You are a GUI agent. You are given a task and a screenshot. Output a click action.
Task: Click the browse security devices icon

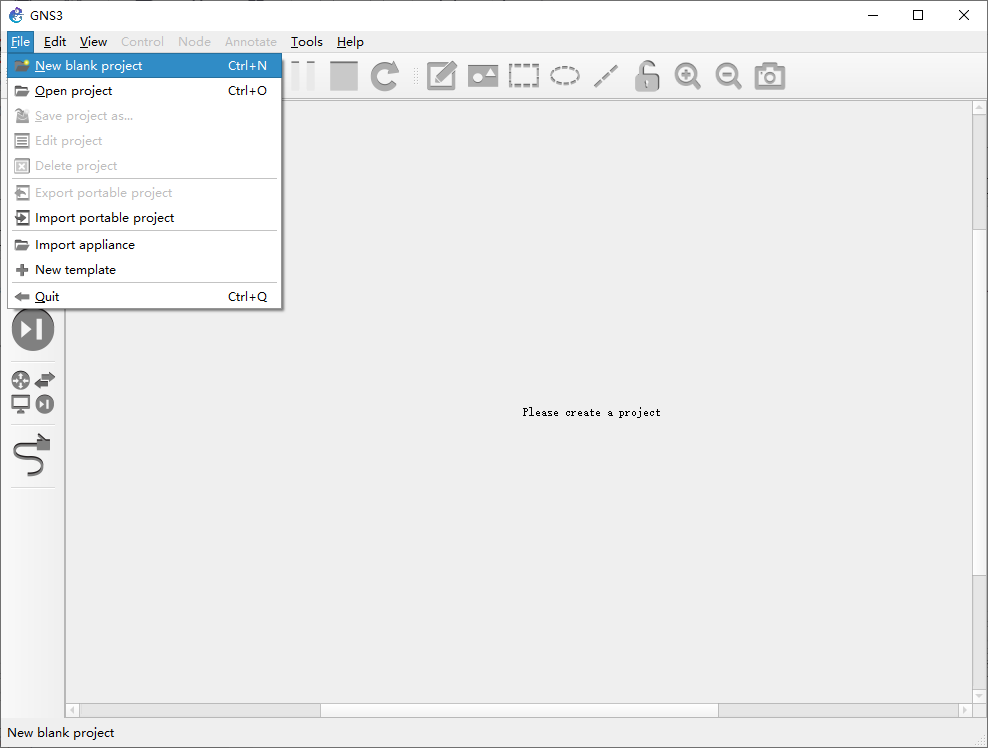33,329
